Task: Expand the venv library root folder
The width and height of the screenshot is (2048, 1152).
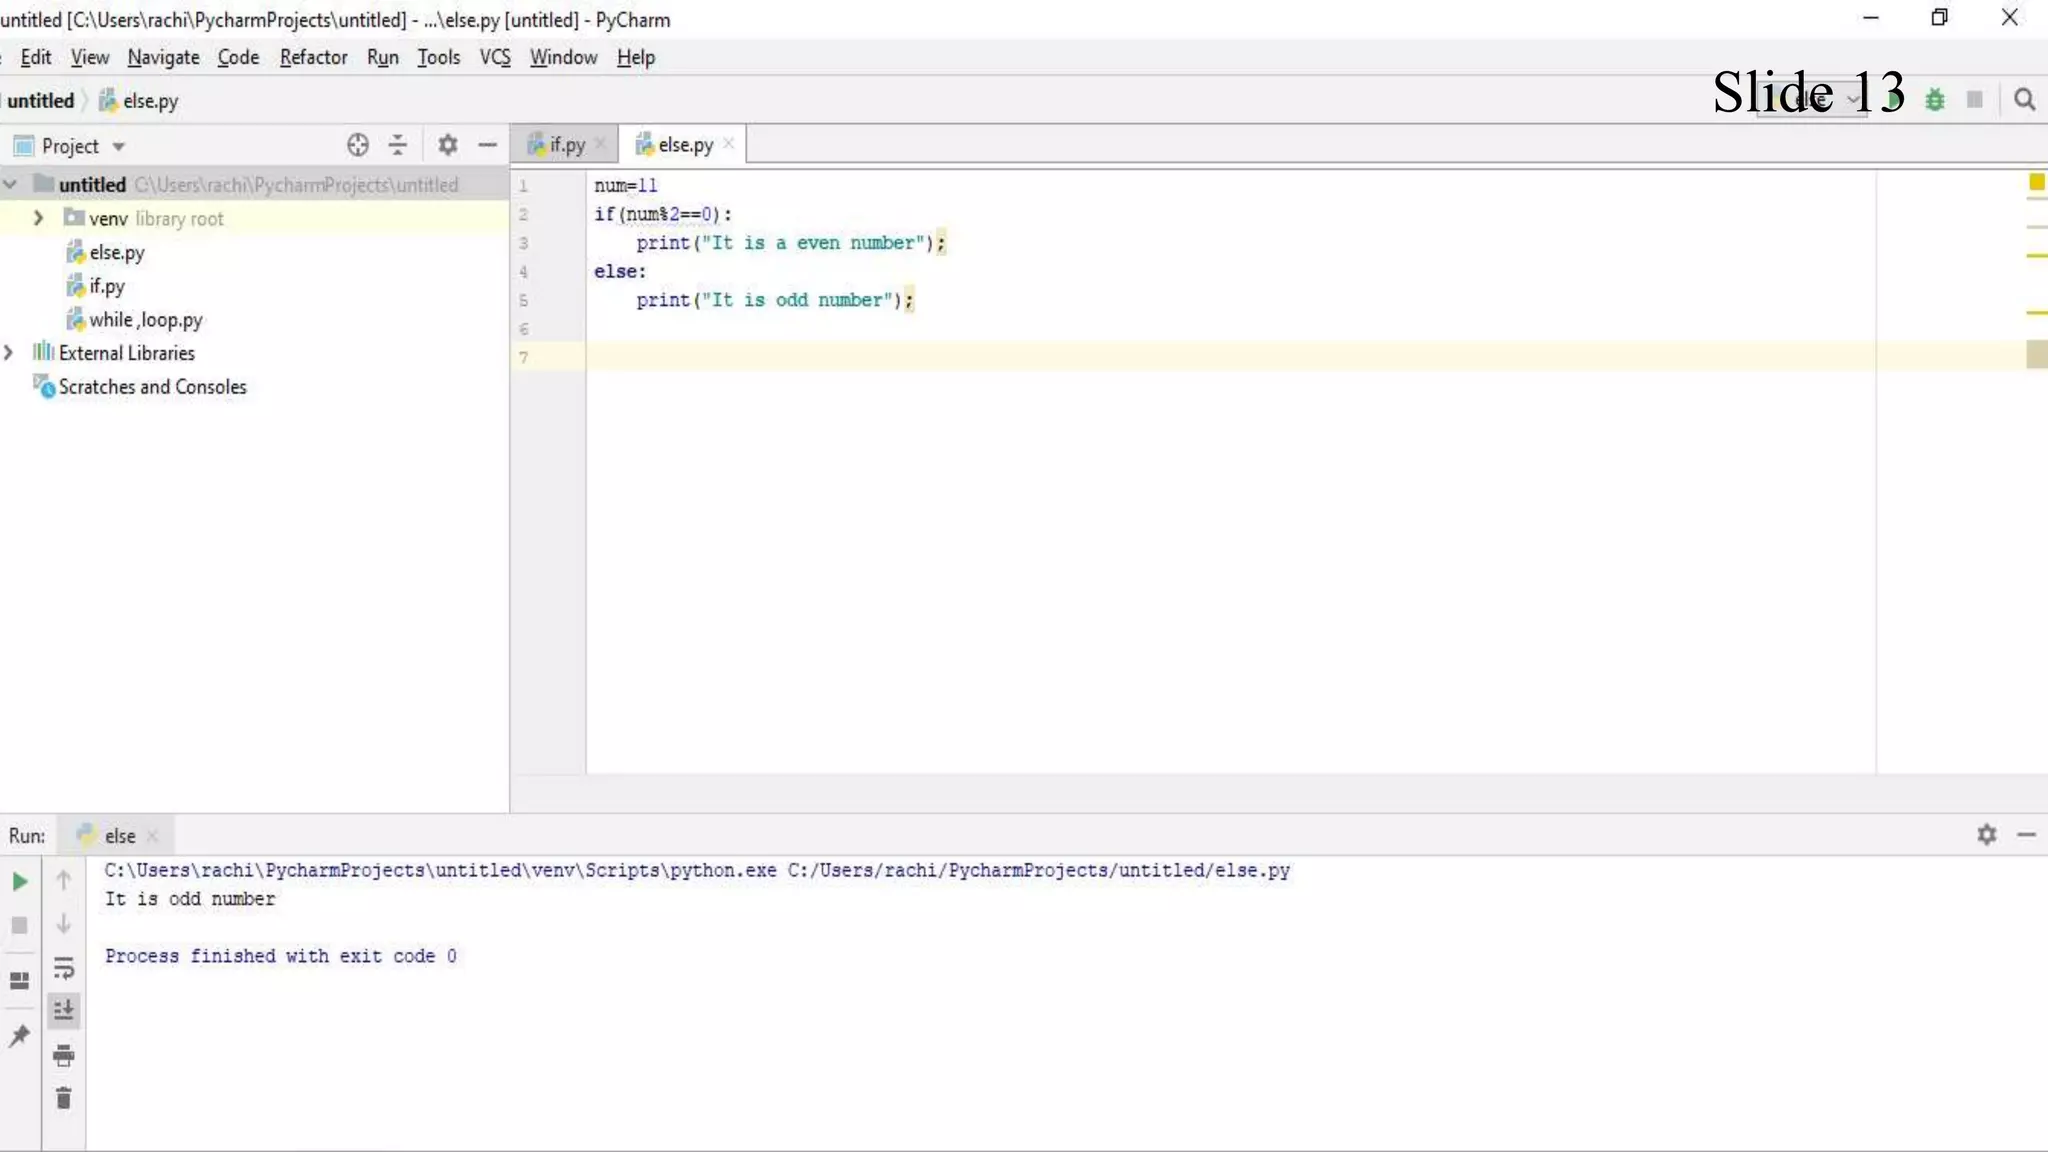Action: 38,218
